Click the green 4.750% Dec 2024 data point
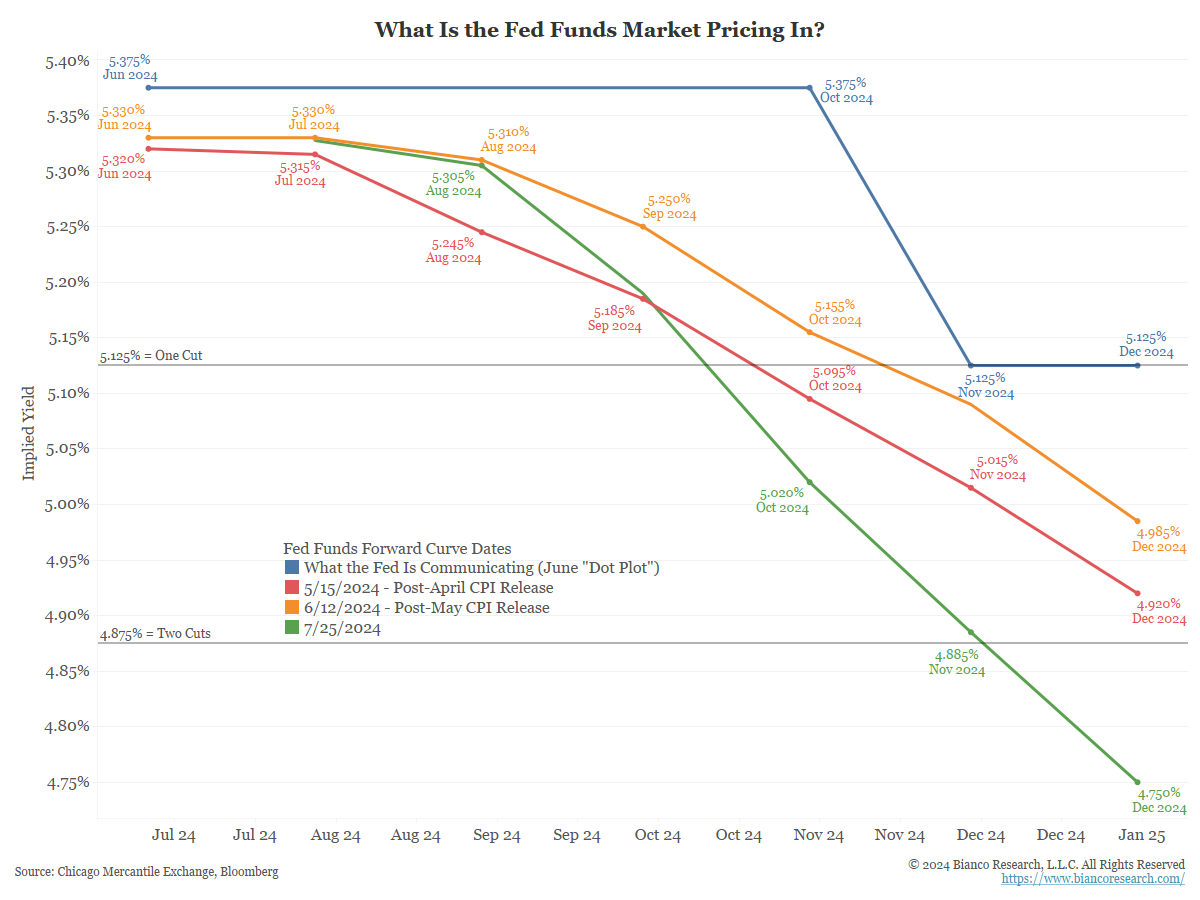The height and width of the screenshot is (900, 1200). (1137, 782)
